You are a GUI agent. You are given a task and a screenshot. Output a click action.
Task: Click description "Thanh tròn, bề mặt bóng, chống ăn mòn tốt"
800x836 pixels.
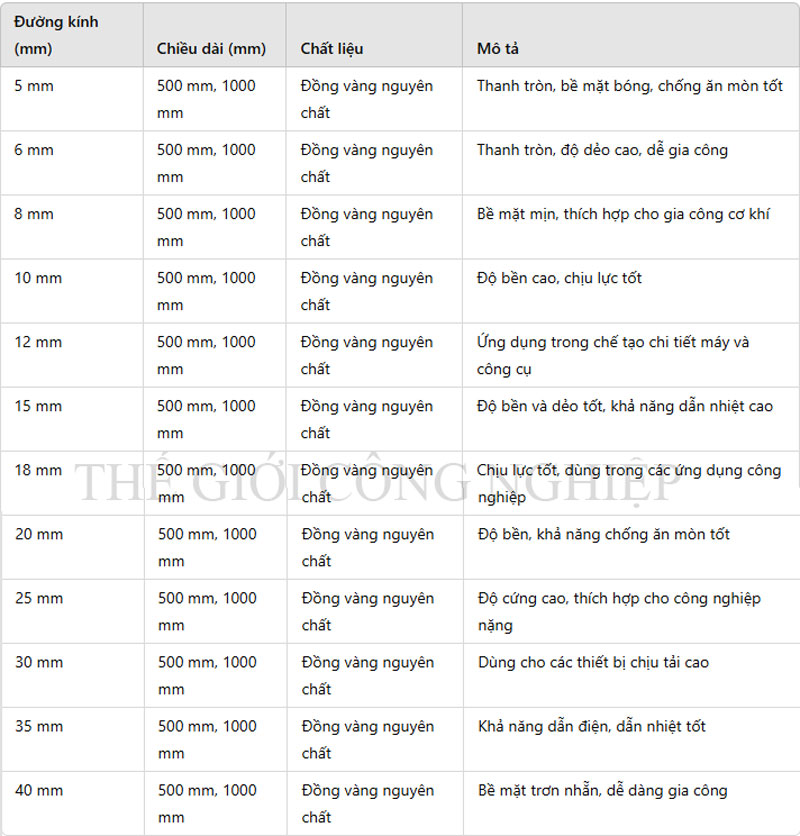click(x=629, y=86)
